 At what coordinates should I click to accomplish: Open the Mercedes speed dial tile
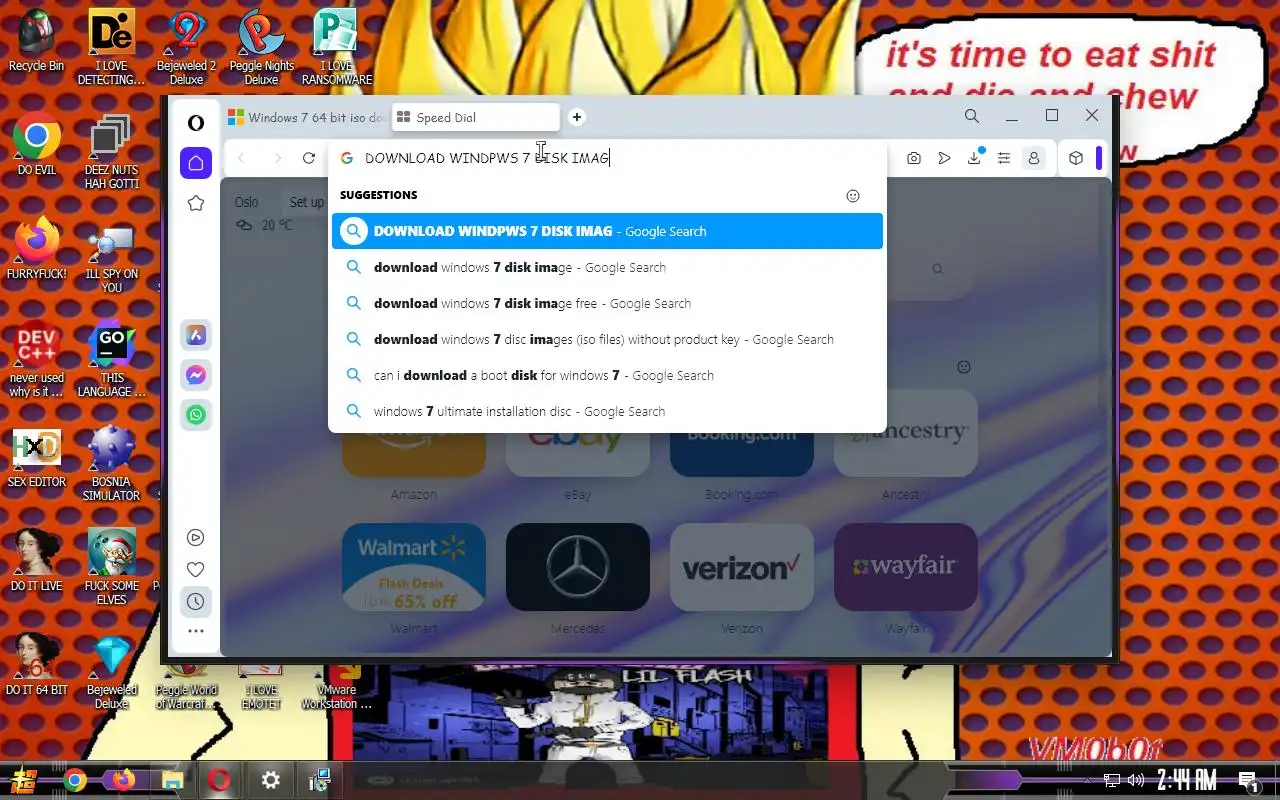coord(578,567)
